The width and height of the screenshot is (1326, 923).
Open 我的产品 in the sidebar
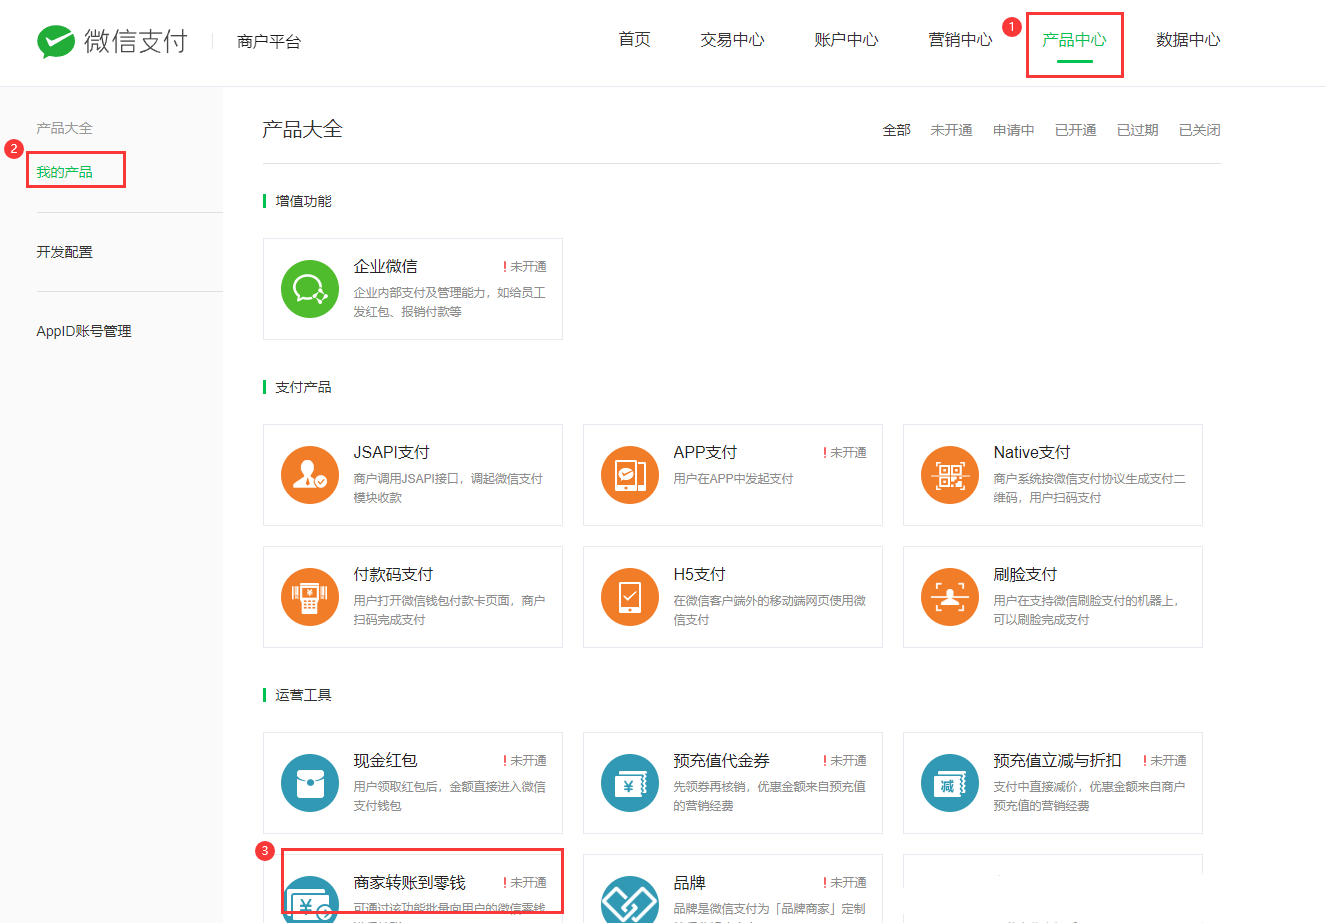tap(65, 172)
